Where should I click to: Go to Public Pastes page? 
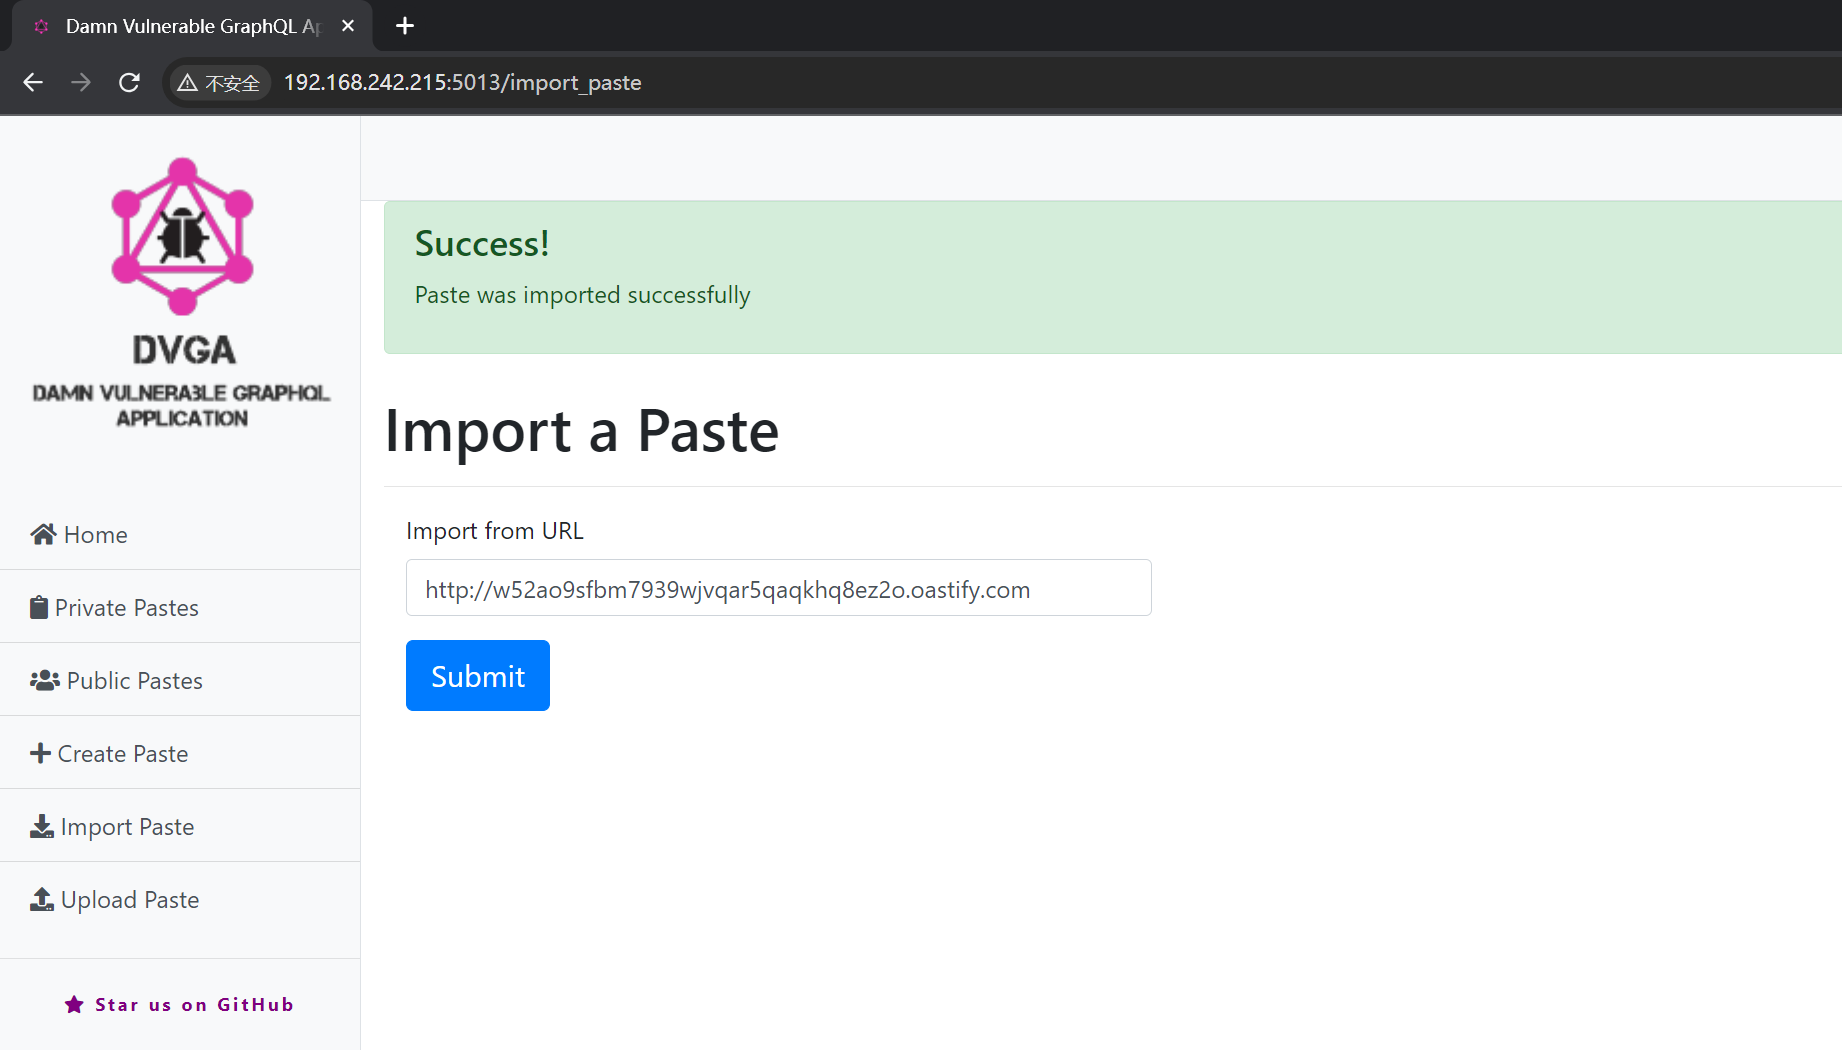134,681
